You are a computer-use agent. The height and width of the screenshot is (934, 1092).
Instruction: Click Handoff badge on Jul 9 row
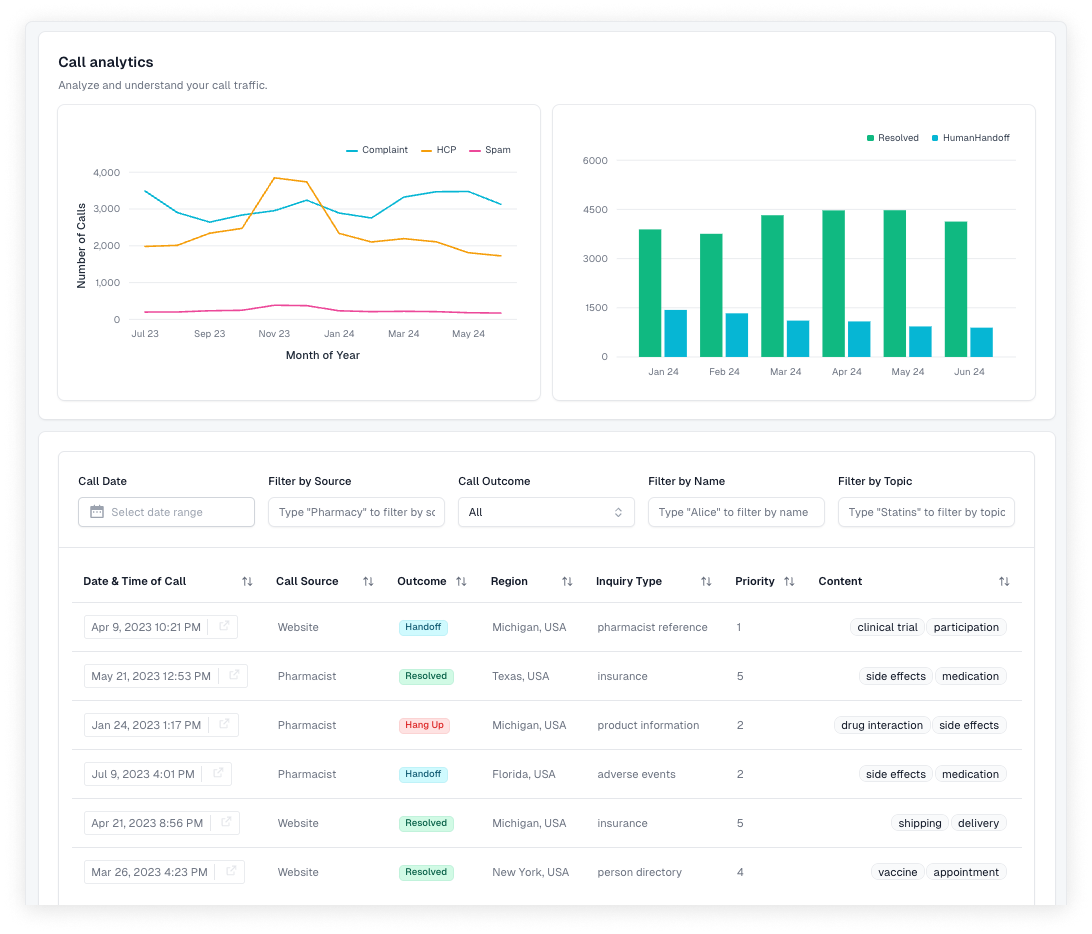[423, 774]
